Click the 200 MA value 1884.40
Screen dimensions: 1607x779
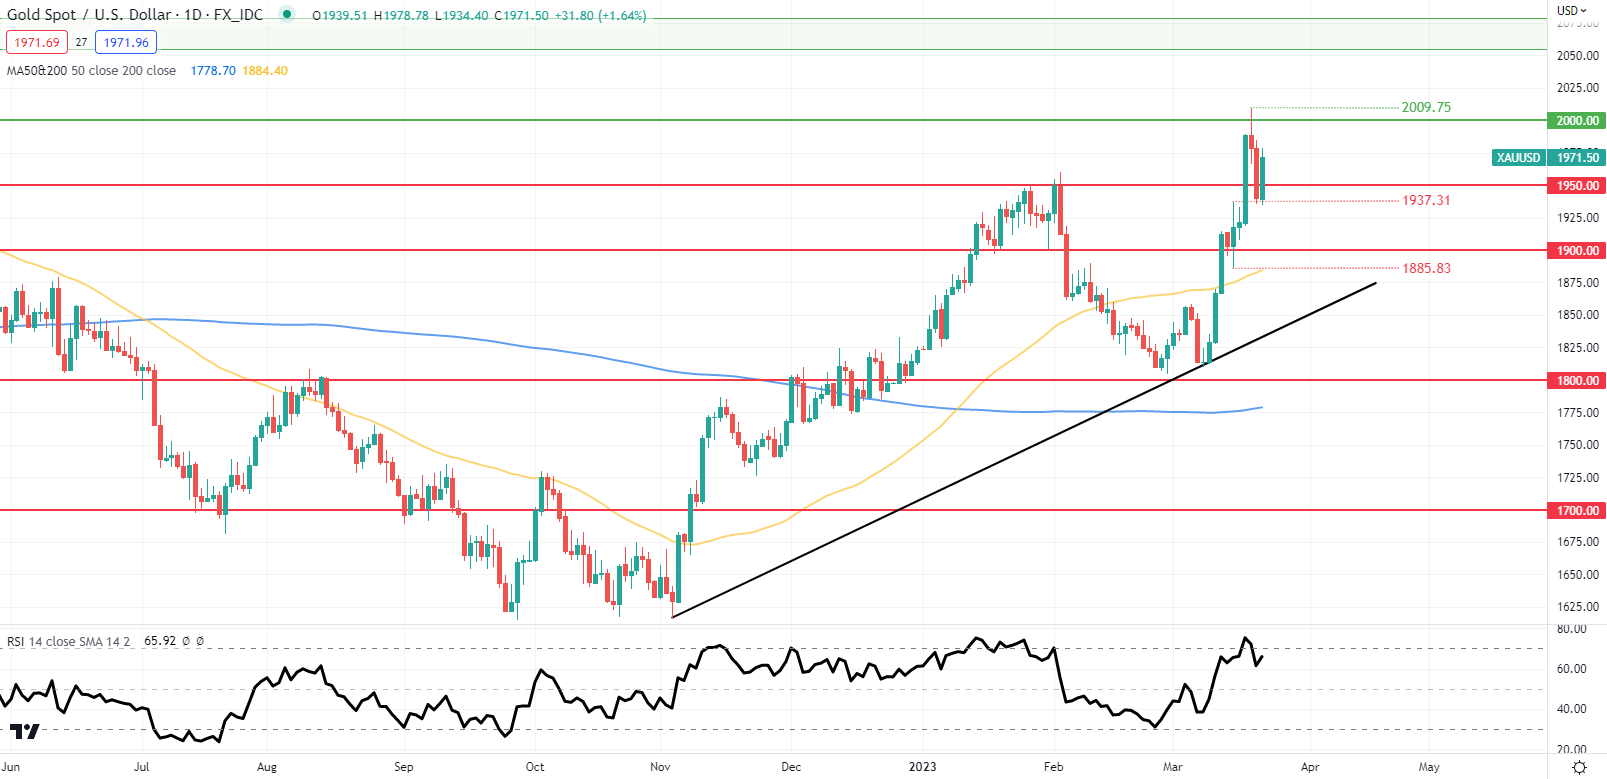265,71
